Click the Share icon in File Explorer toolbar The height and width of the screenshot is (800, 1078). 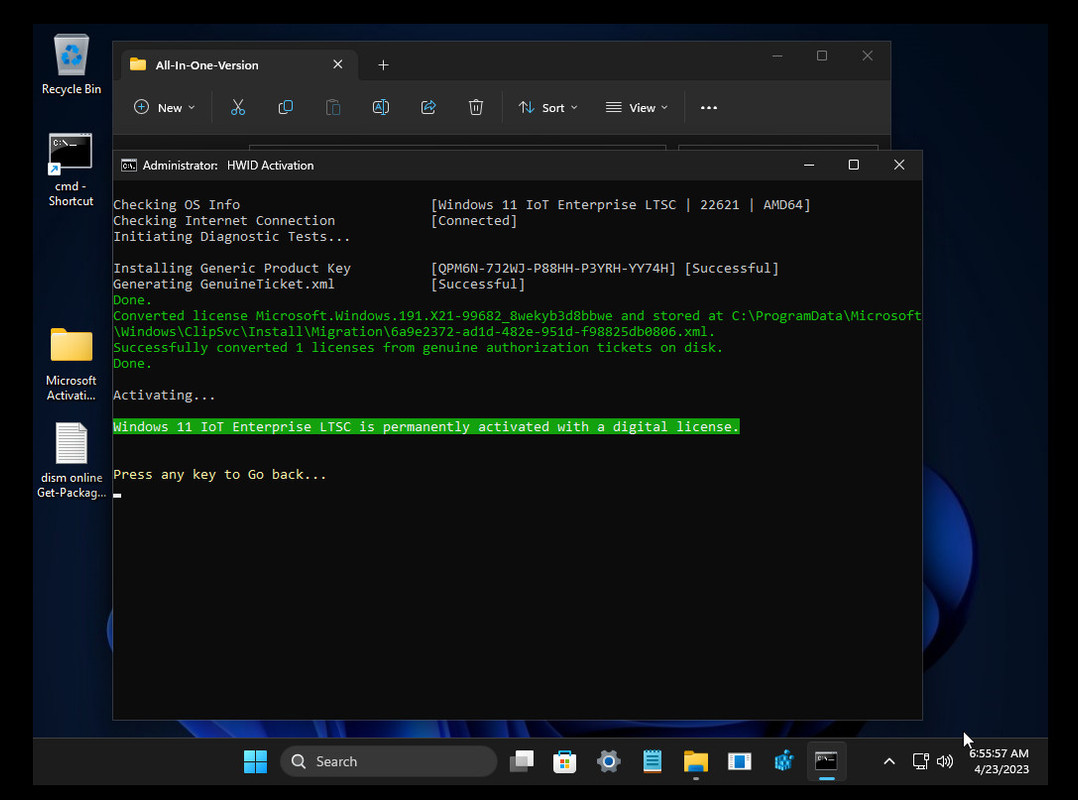click(x=428, y=107)
